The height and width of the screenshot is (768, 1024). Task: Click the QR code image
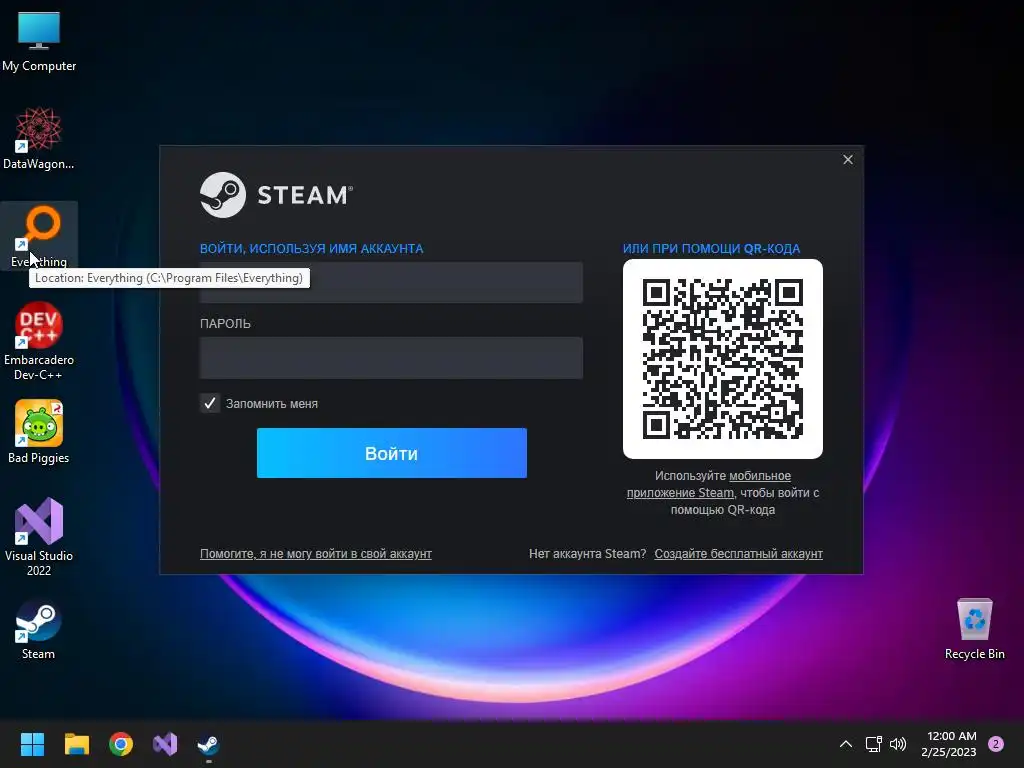tap(723, 359)
